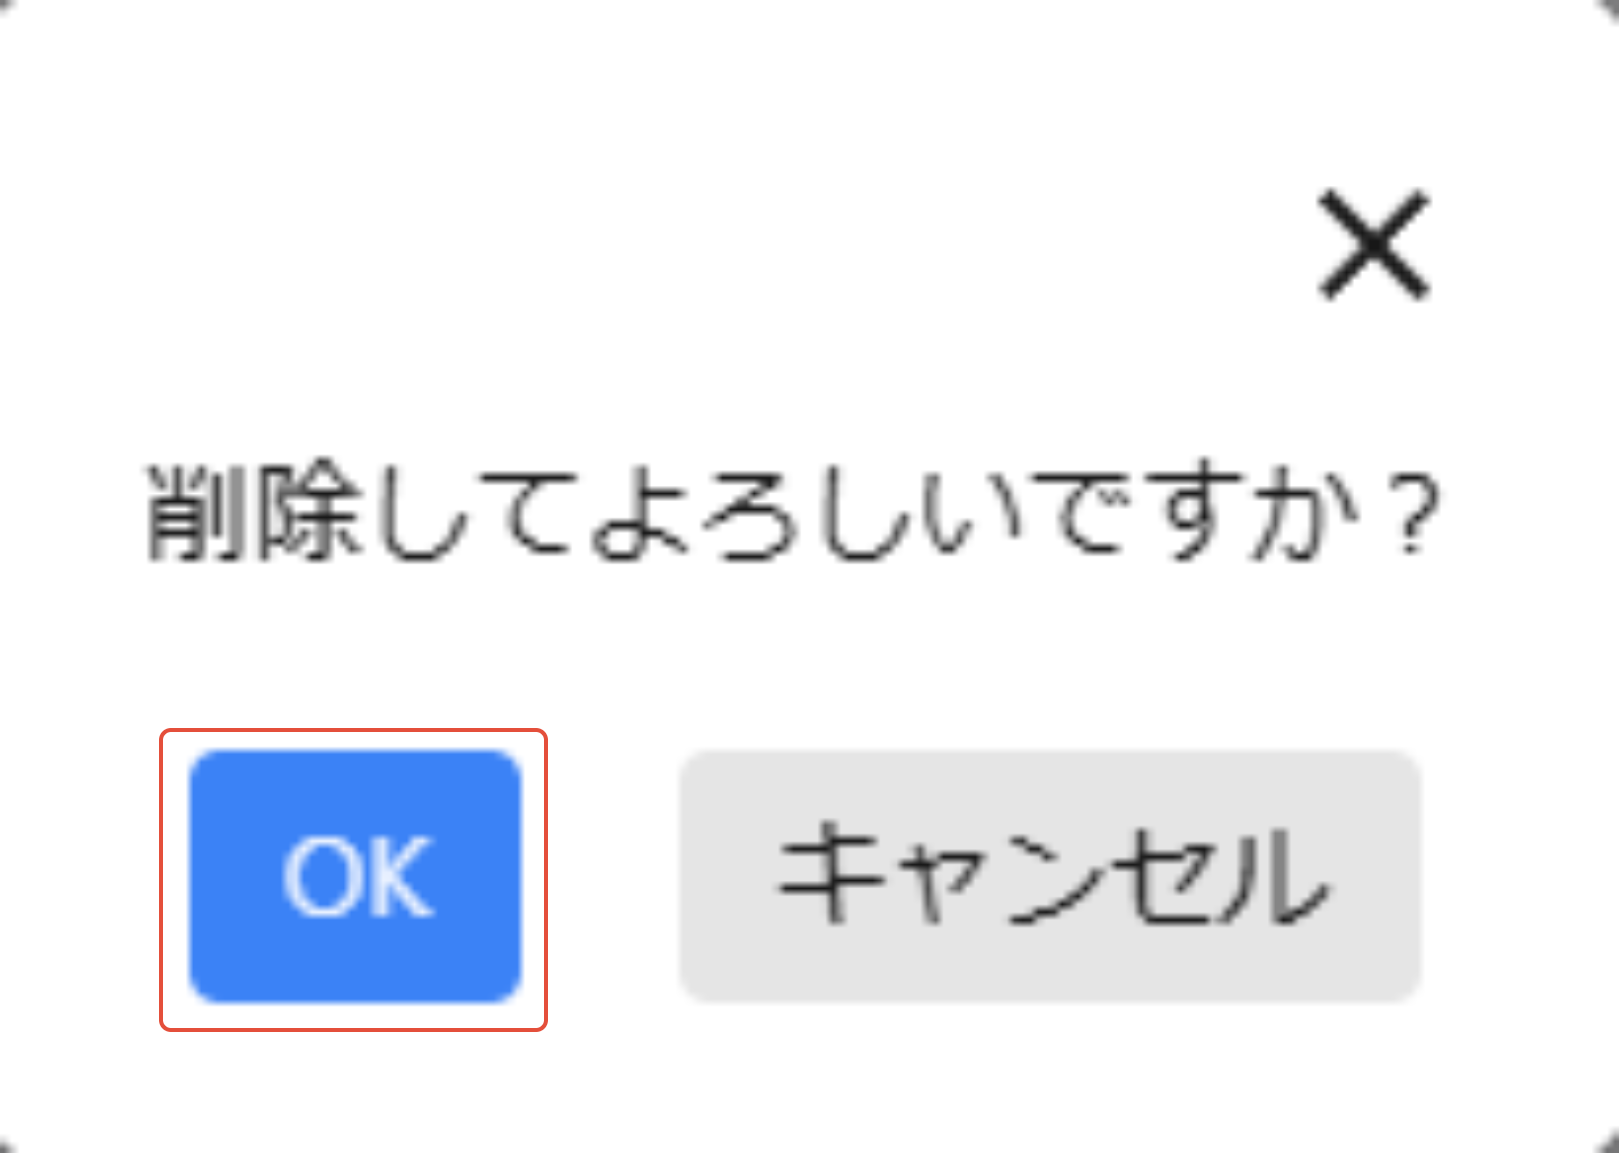Click the white OK label text
Image resolution: width=1619 pixels, height=1153 pixels.
pyautogui.click(x=358, y=877)
